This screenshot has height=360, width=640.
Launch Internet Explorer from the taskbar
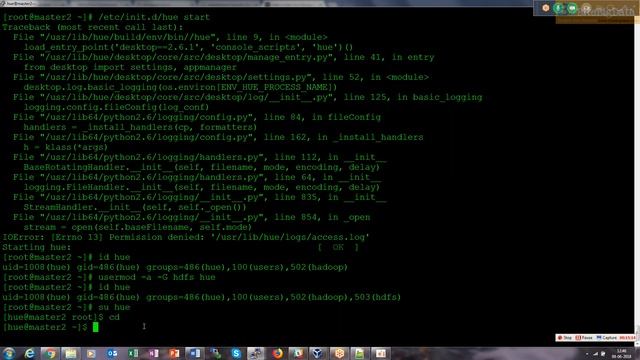(30, 353)
